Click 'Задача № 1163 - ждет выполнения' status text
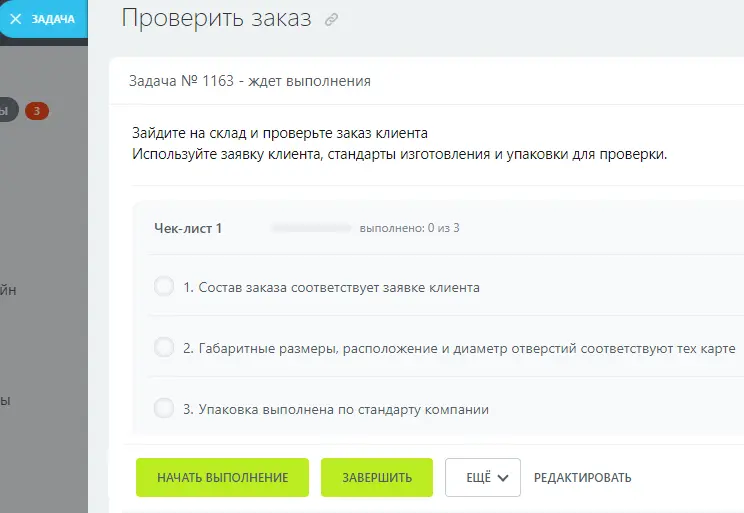744x513 pixels. tap(250, 81)
